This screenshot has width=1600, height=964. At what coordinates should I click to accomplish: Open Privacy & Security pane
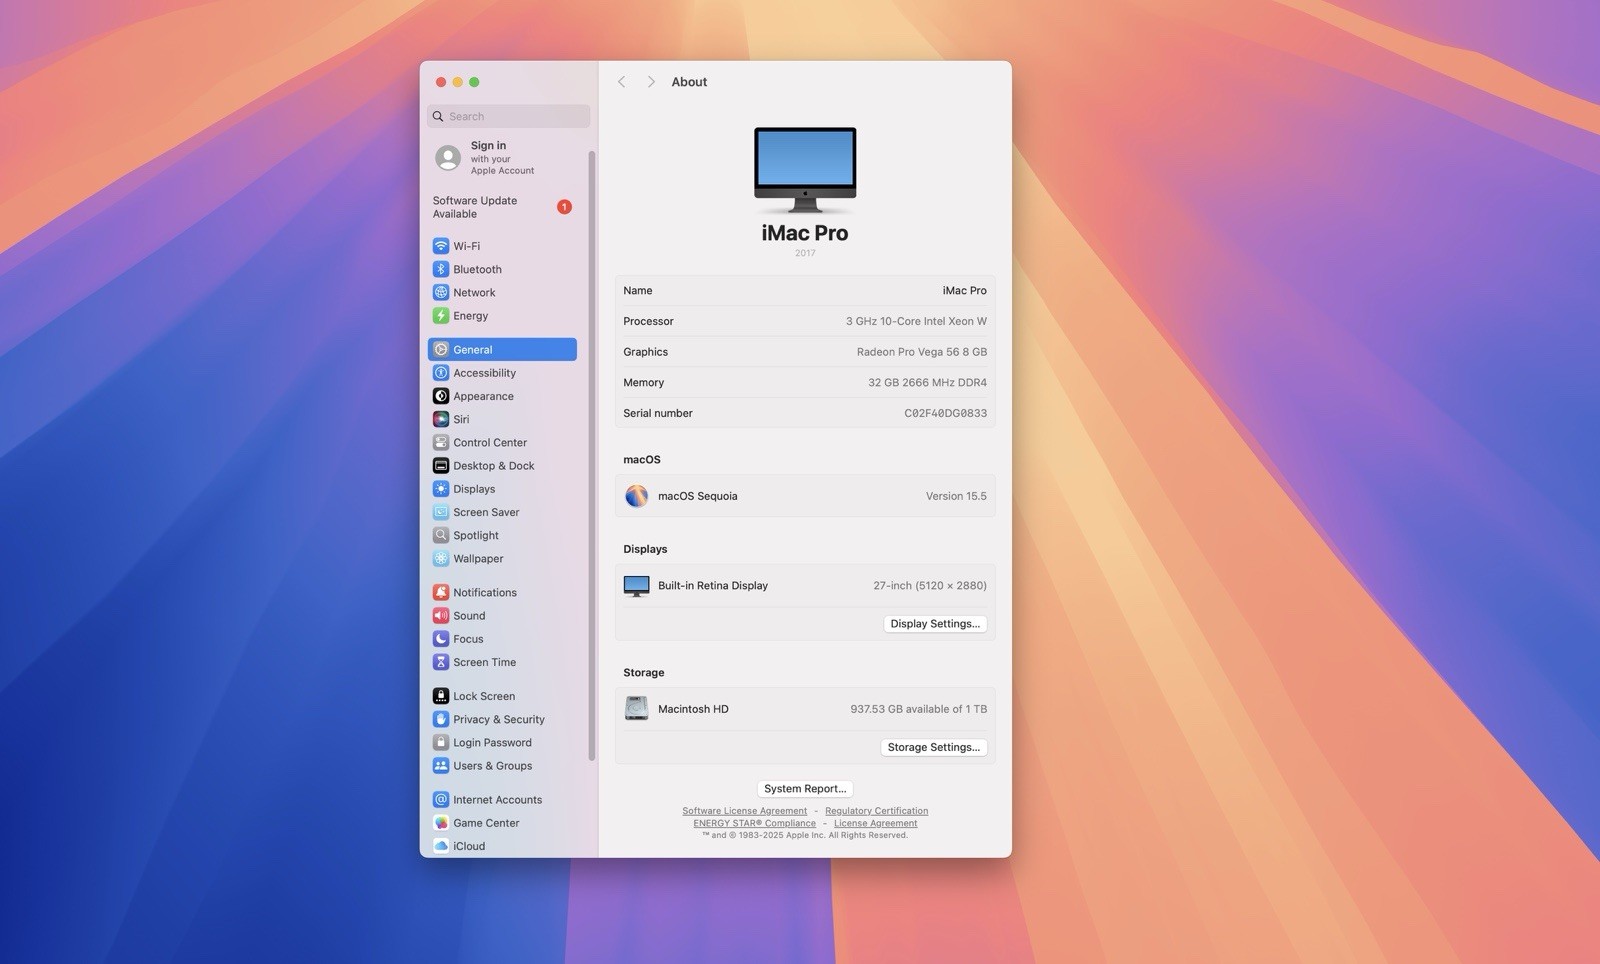pyautogui.click(x=498, y=719)
